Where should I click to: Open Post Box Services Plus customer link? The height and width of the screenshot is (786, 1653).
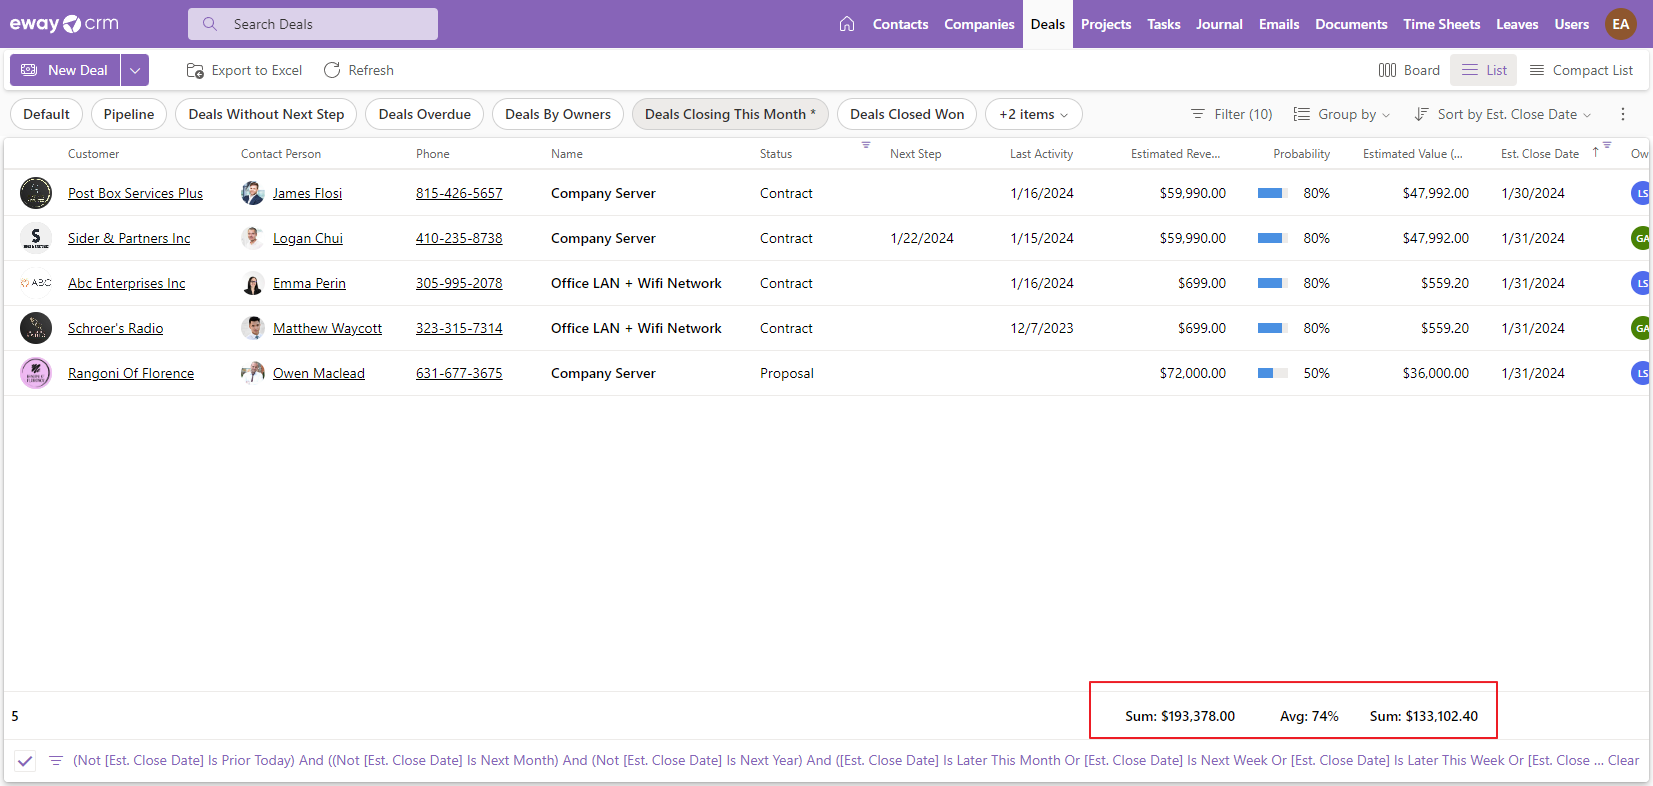coord(135,193)
